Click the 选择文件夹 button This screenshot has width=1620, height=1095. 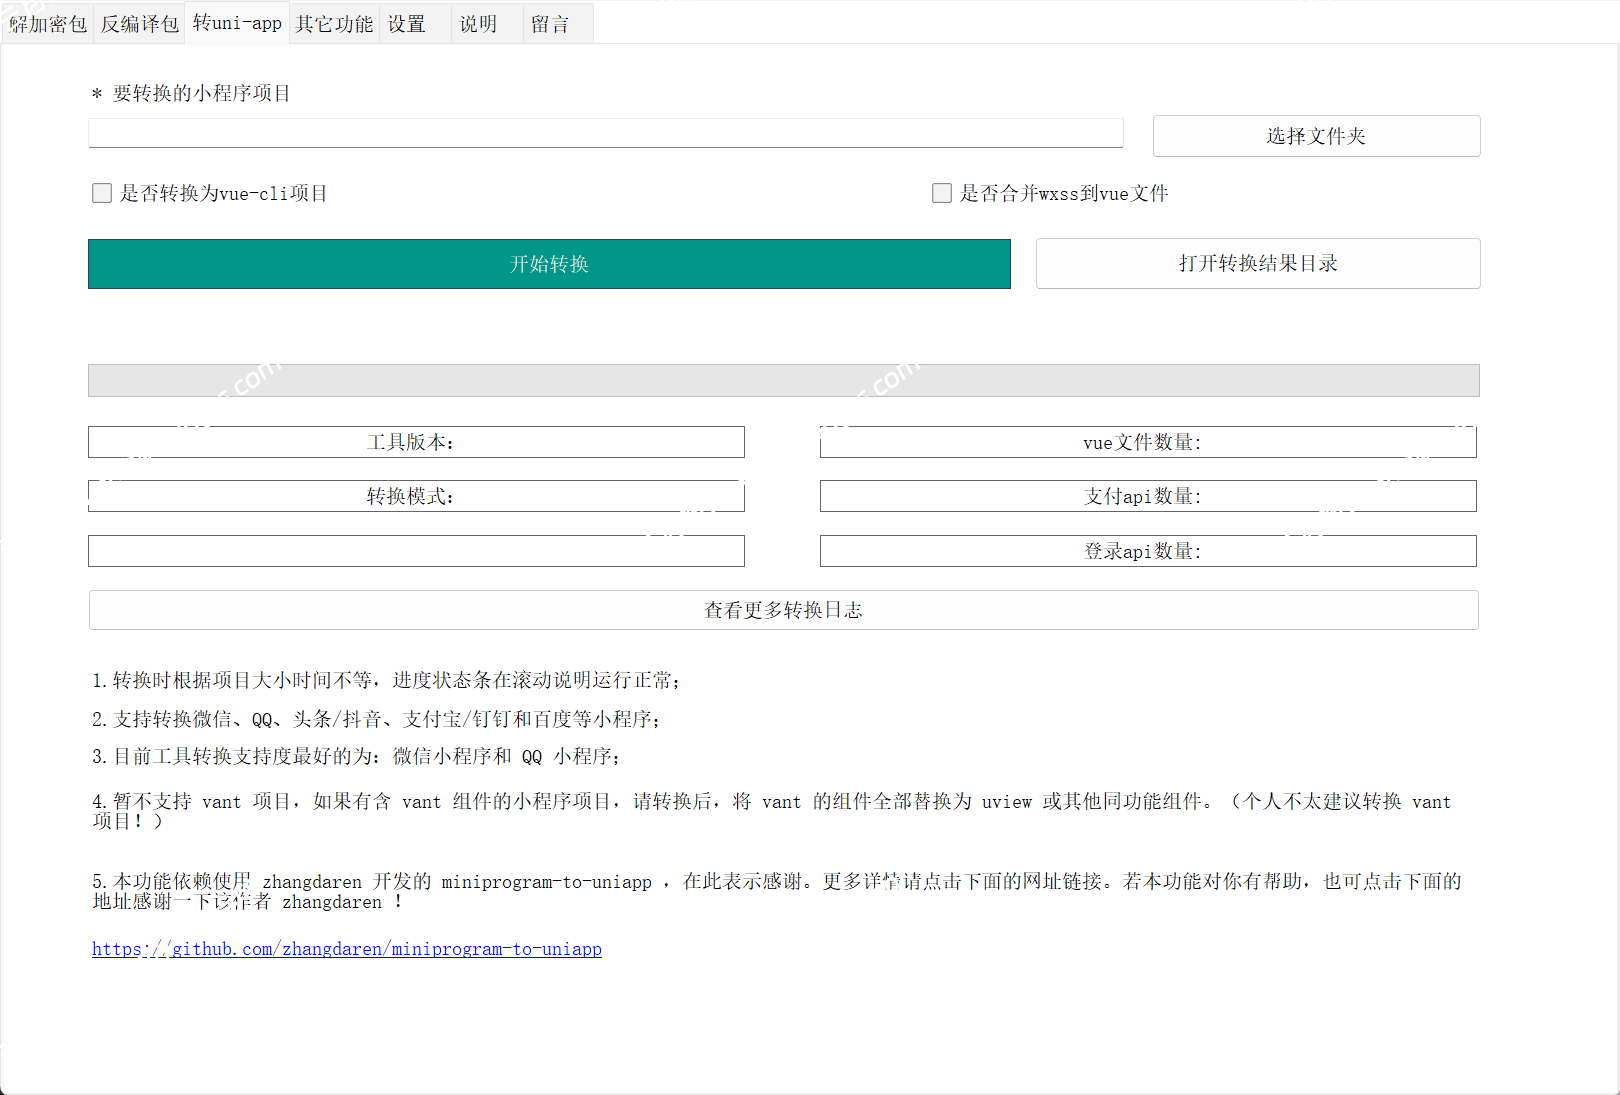point(1316,135)
